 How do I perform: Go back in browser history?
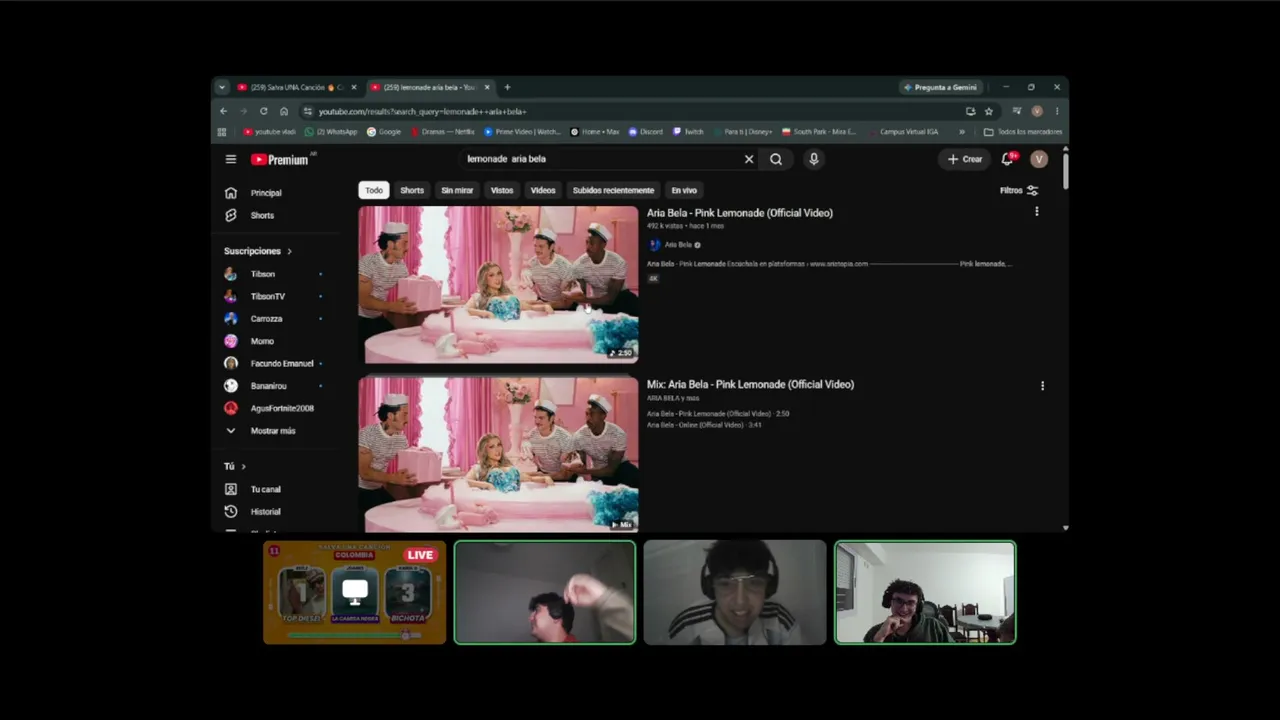coord(223,111)
